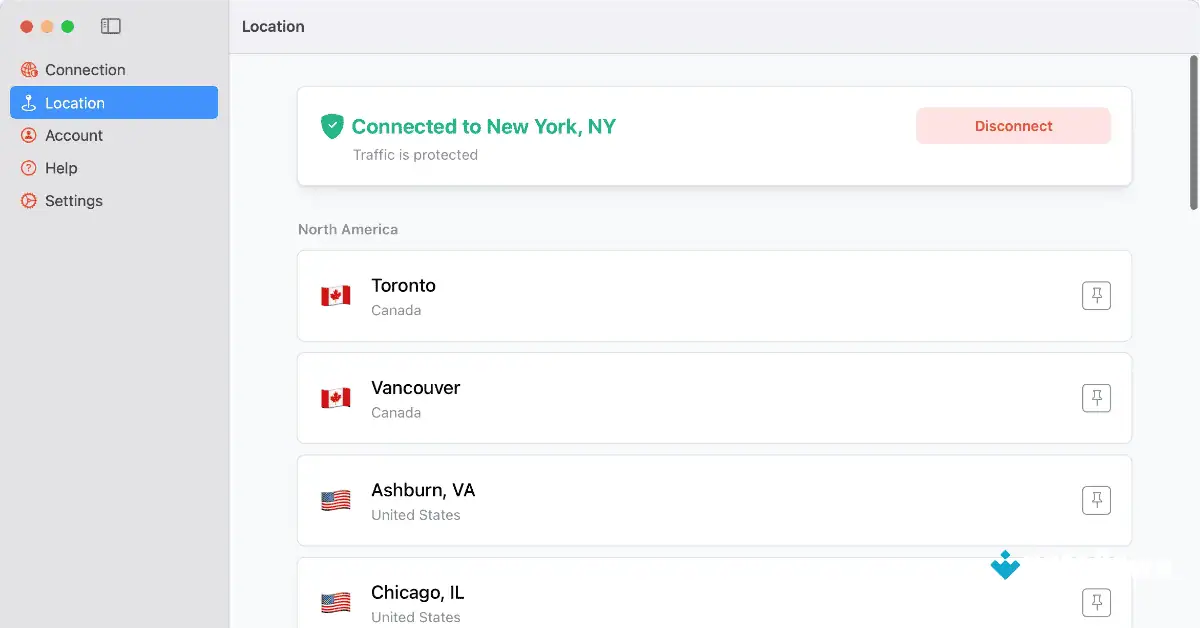Image resolution: width=1200 pixels, height=628 pixels.
Task: Pin the Chicago, IL server location
Action: pos(1096,602)
